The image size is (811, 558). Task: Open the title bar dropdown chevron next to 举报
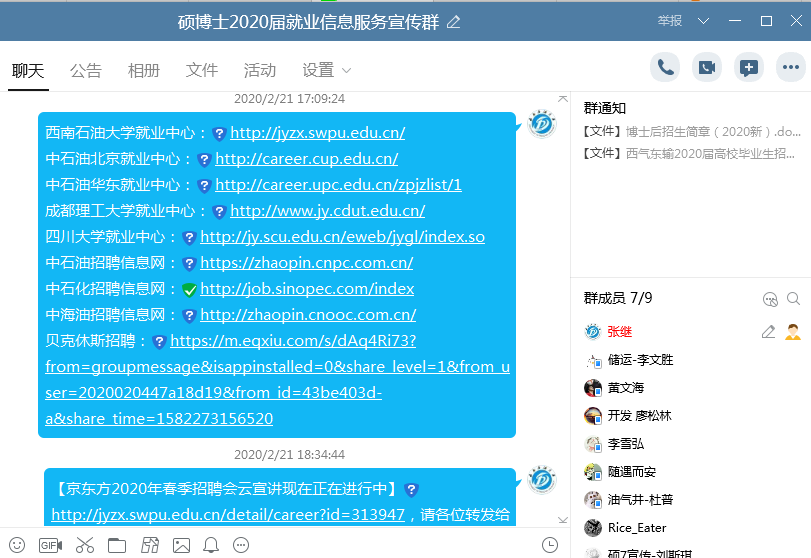tap(703, 21)
